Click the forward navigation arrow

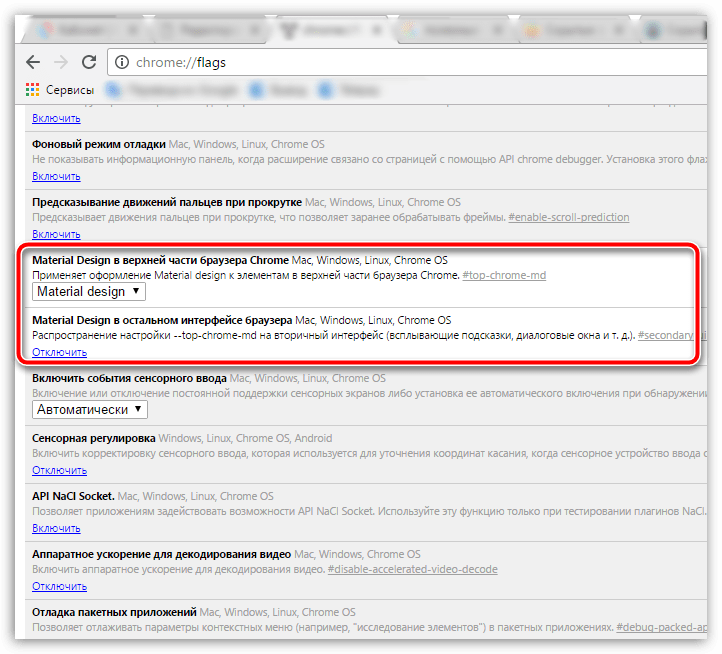(61, 62)
